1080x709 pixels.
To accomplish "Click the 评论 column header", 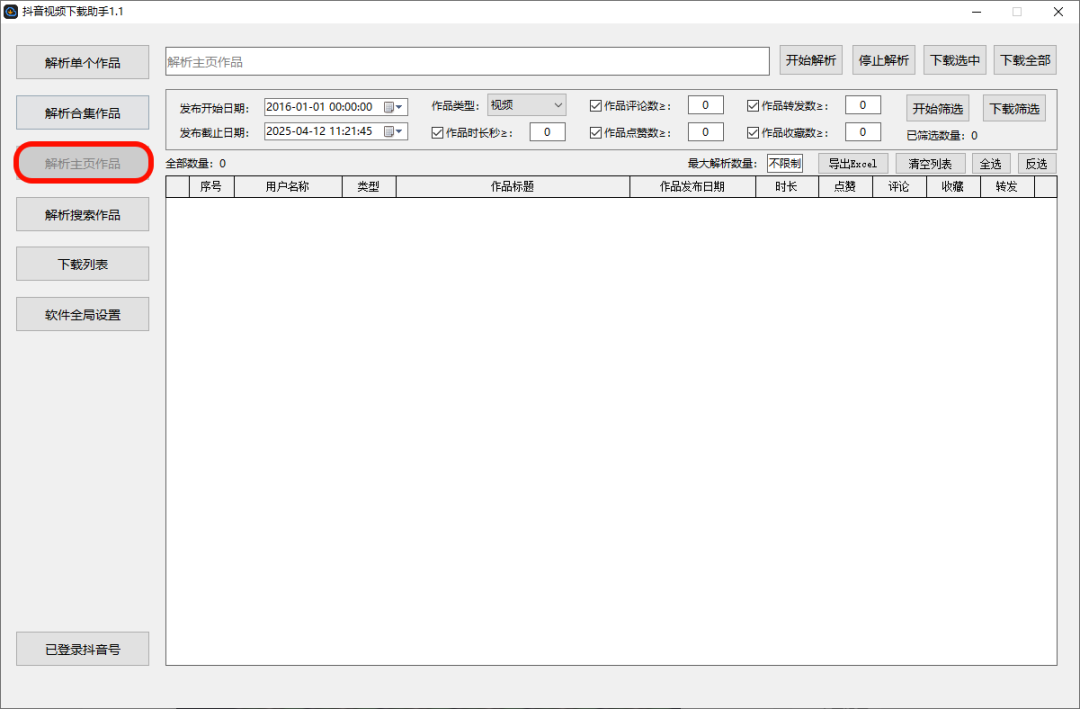I will 899,187.
